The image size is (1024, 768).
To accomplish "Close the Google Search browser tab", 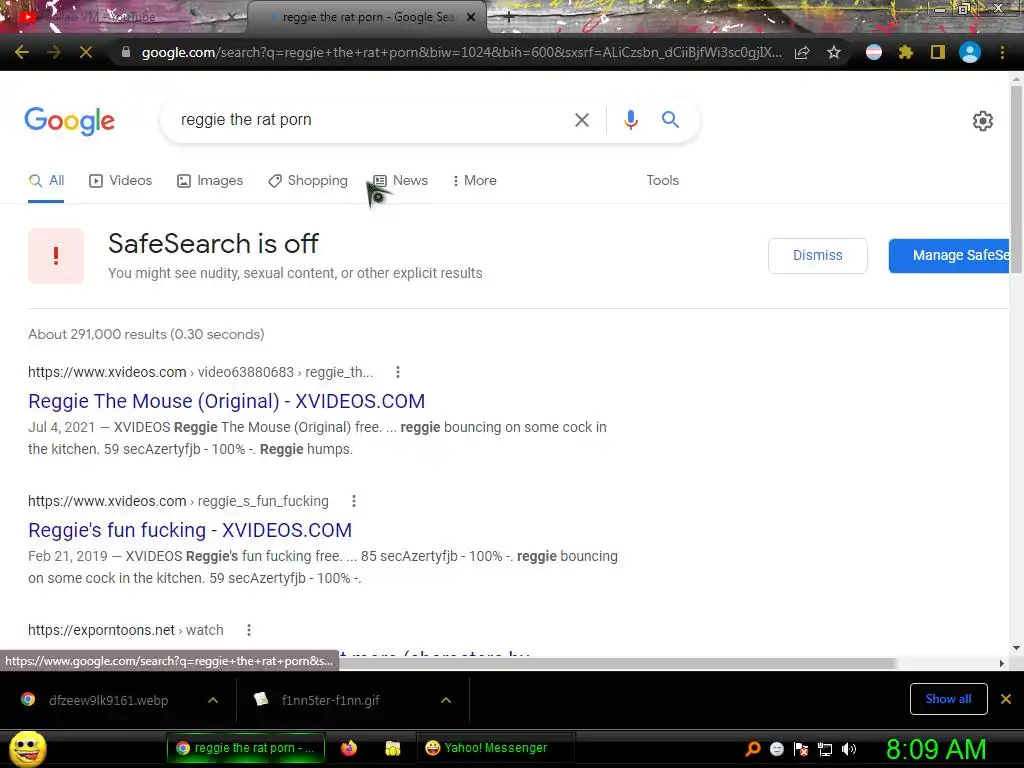I will [x=471, y=18].
